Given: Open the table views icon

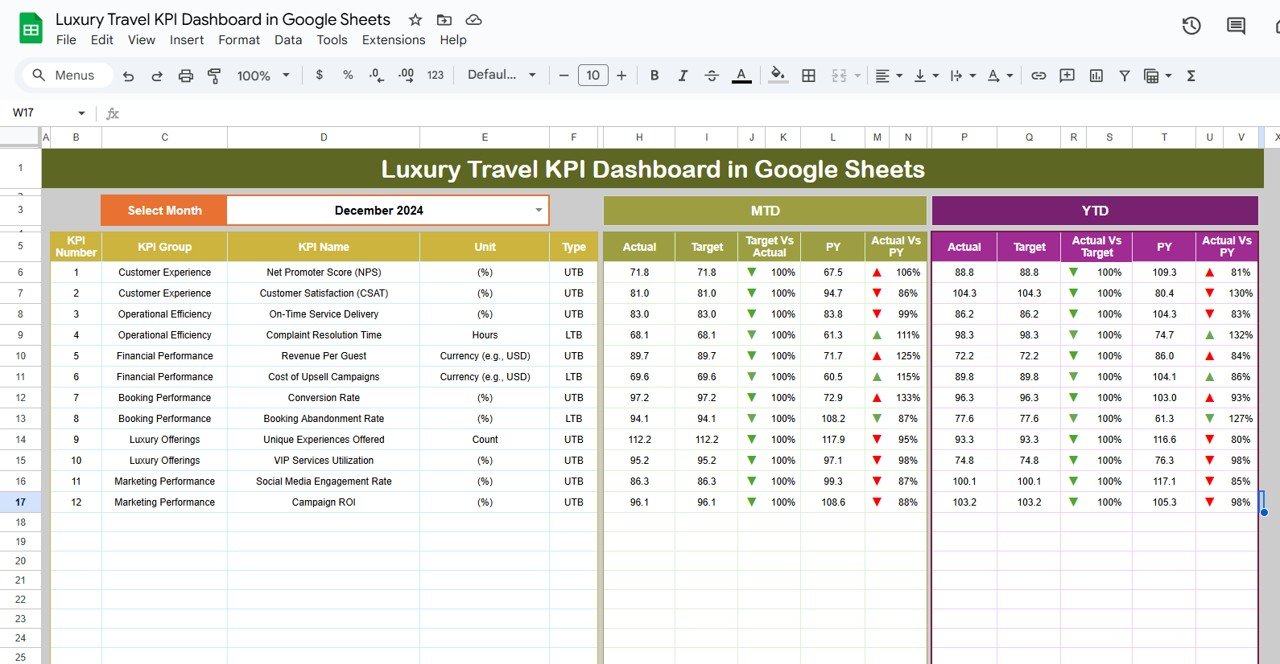Looking at the screenshot, I should coord(1156,75).
